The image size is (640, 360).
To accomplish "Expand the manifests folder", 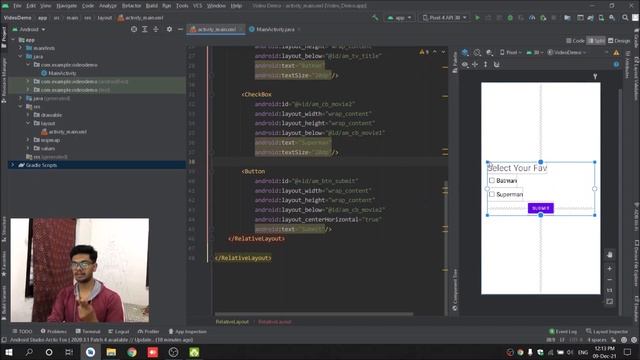I will click(x=20, y=48).
